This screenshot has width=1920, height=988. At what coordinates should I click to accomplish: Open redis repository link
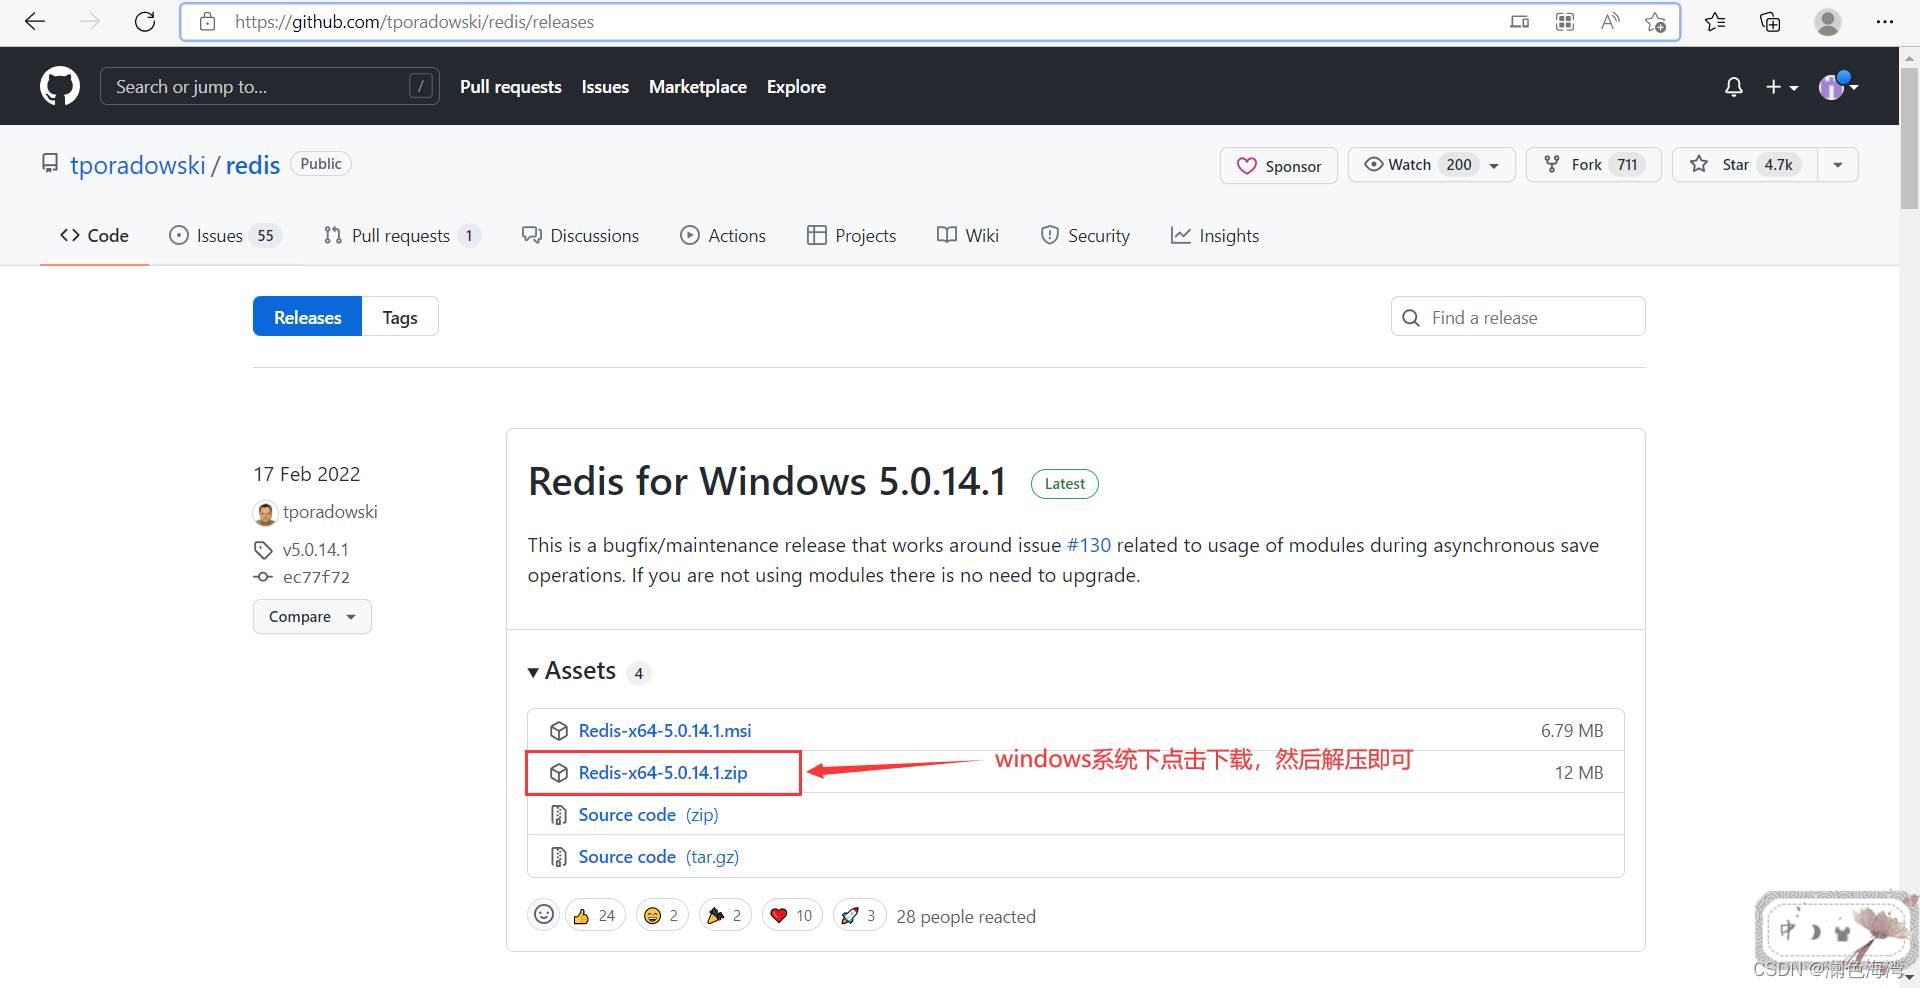point(253,165)
